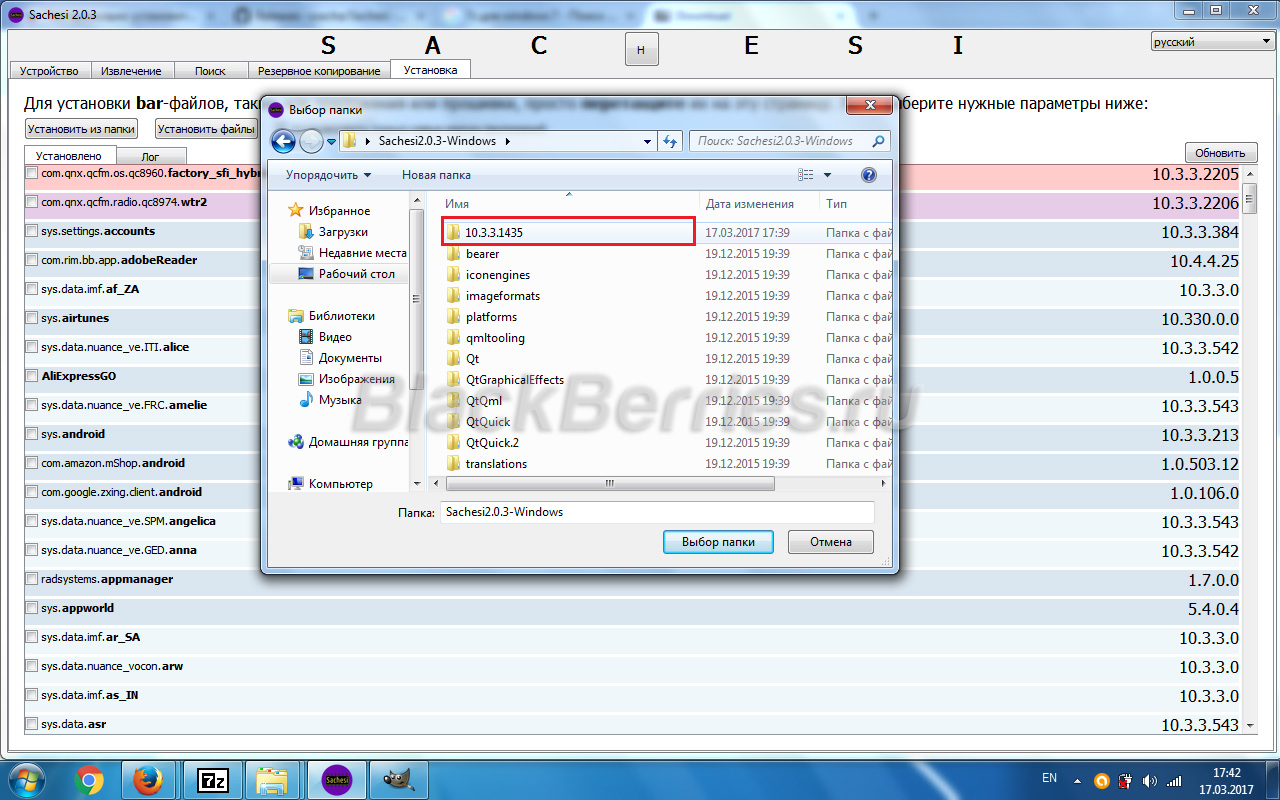Click the refresh icon beside the address bar
The height and width of the screenshot is (800, 1280).
tap(671, 141)
